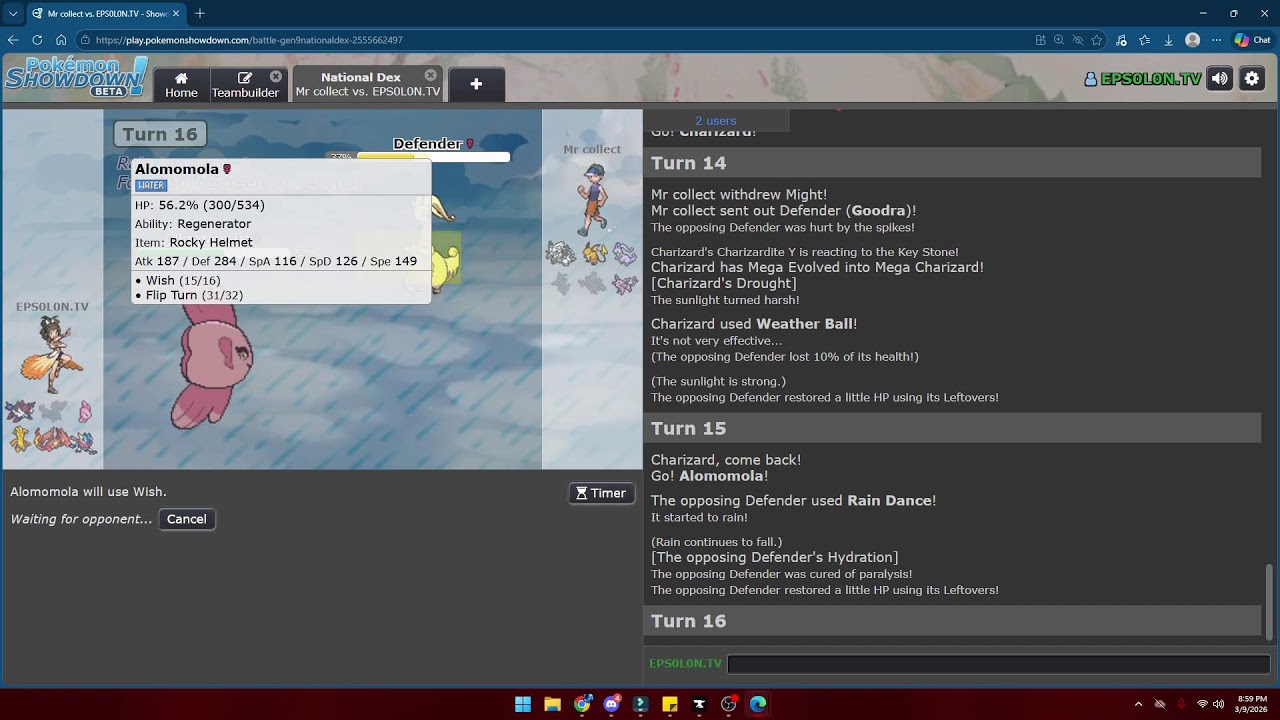The width and height of the screenshot is (1280, 720).
Task: Click the 'Ability: Regenerator' tooltip line
Action: [193, 224]
